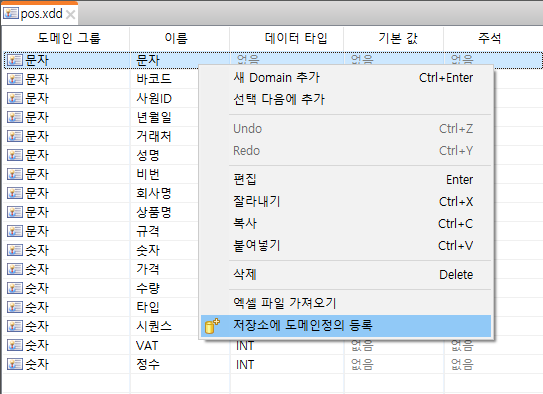Choose 저장소에 도메인정의 등록 menu entry
The width and height of the screenshot is (543, 394).
click(346, 325)
